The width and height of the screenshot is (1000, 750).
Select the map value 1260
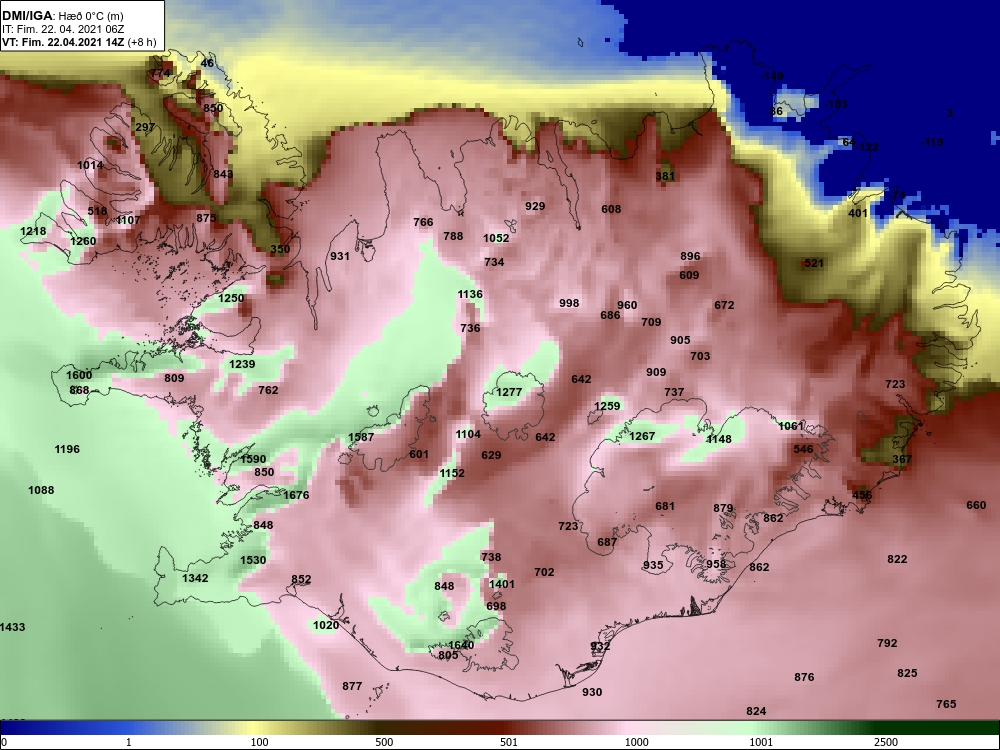pos(83,241)
